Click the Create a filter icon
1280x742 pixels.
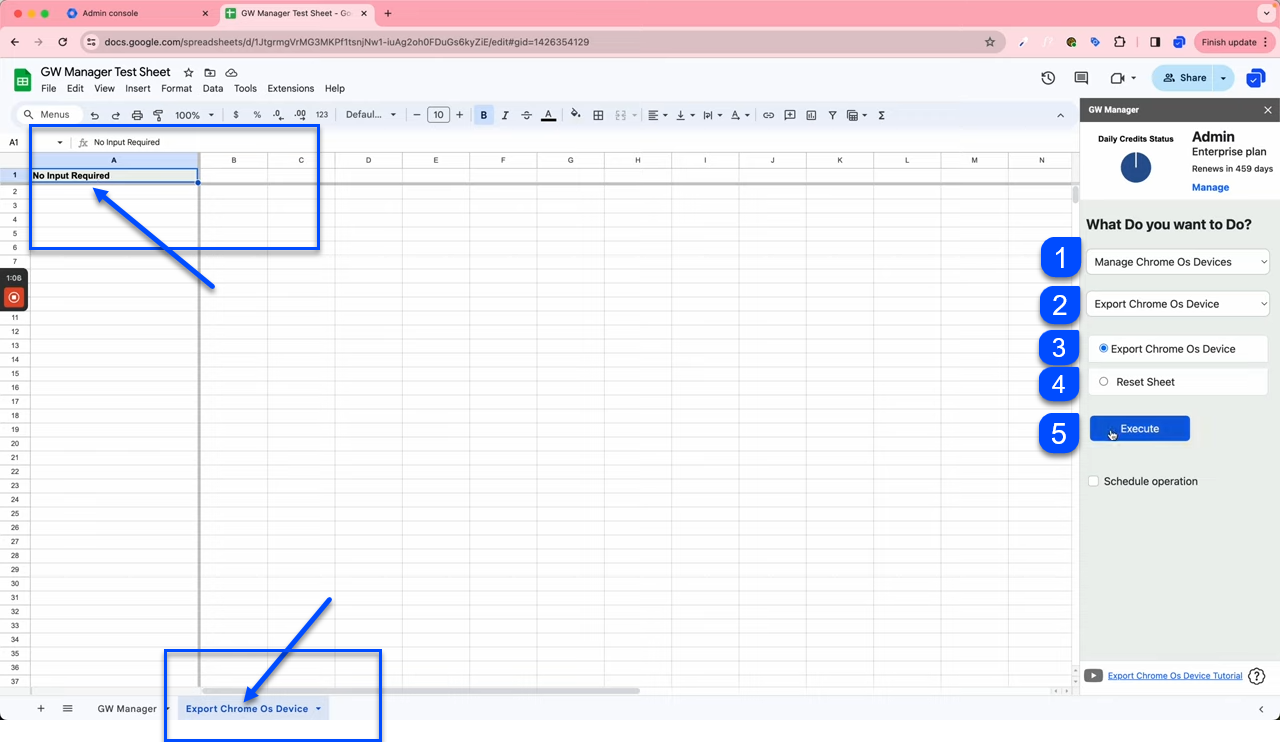point(832,115)
